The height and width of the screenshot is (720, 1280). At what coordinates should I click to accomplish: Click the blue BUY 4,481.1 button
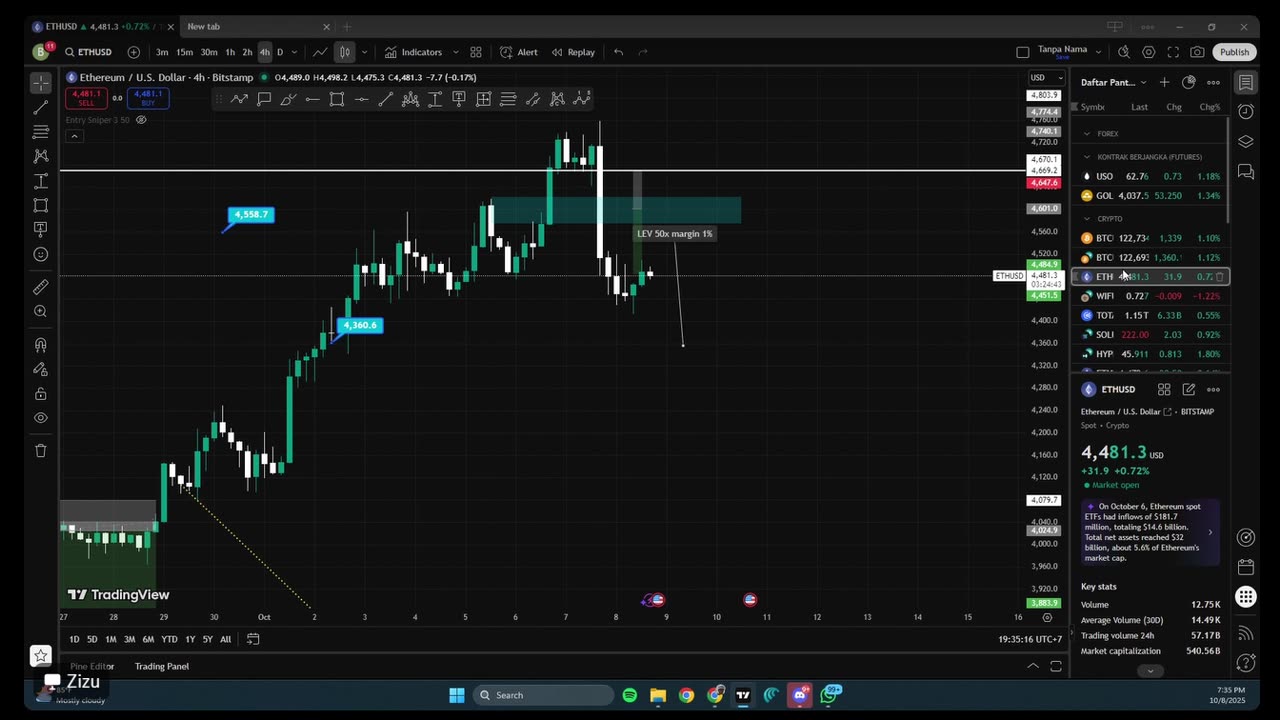(148, 98)
